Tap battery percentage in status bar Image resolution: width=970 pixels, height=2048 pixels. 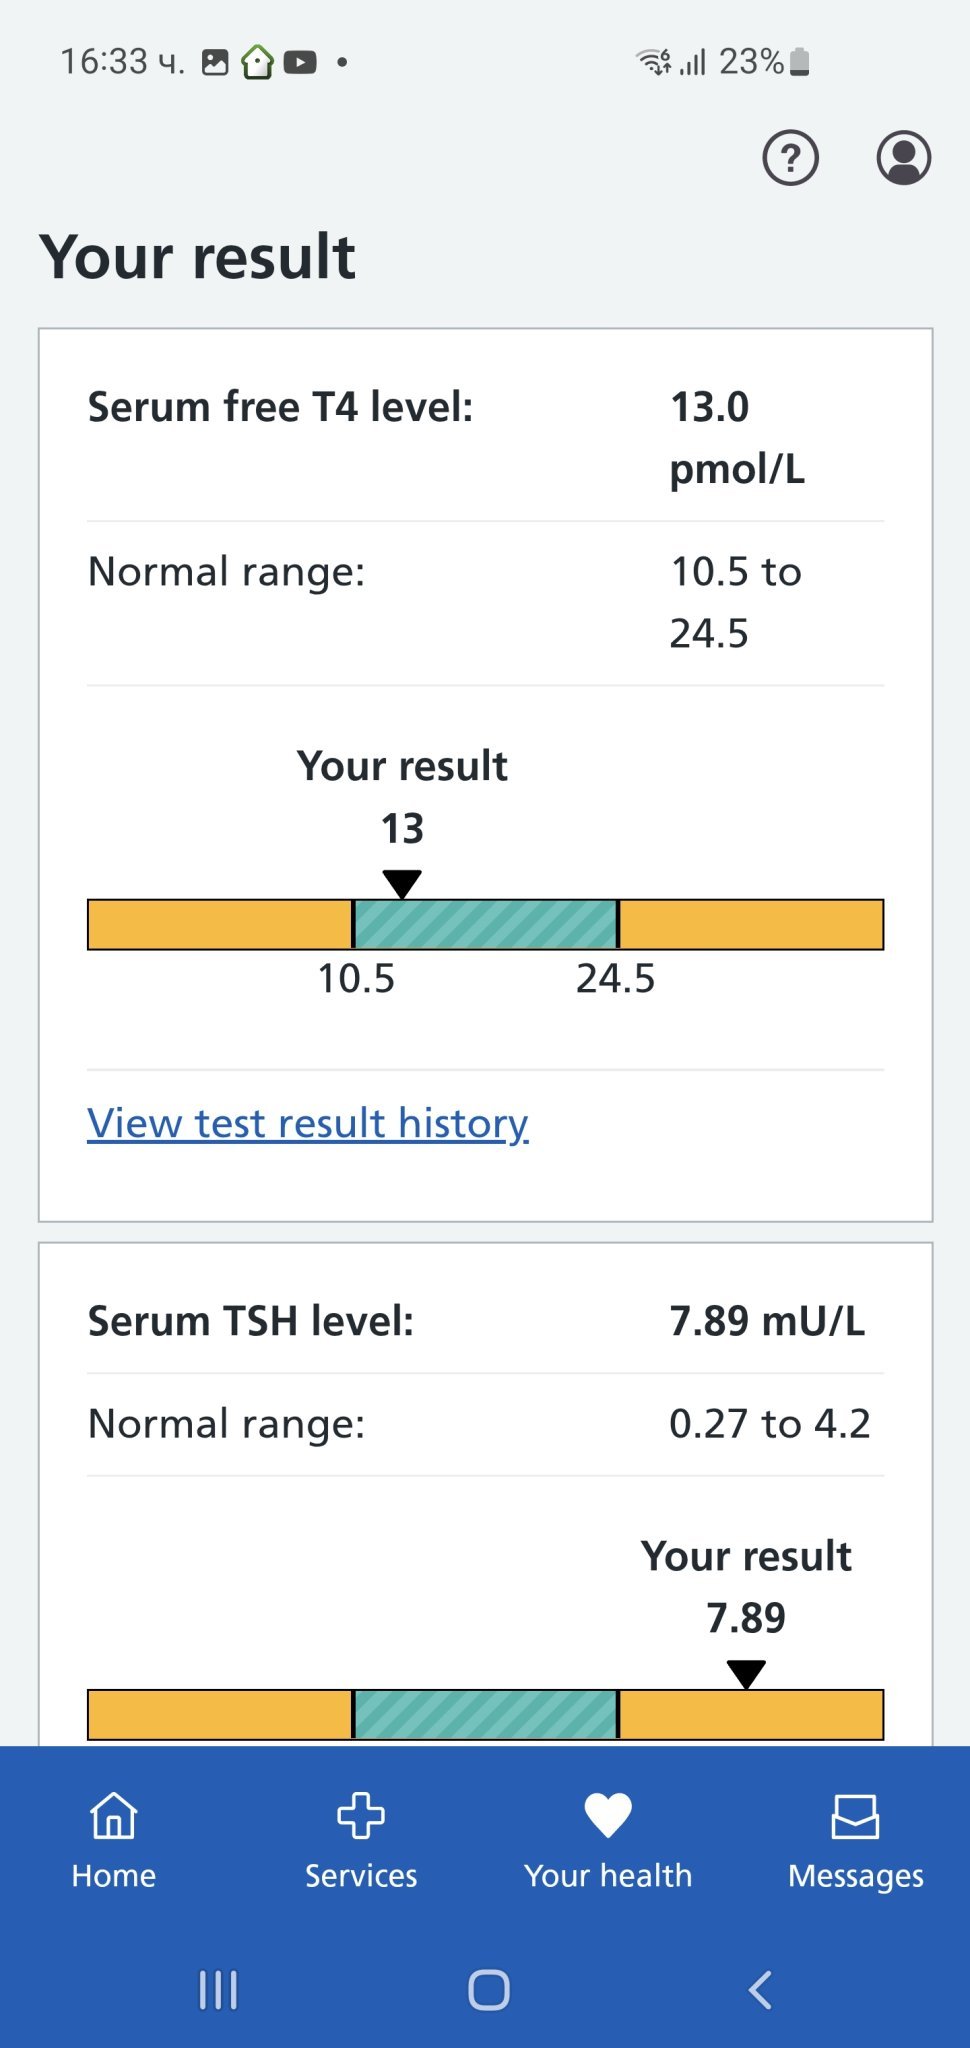(x=751, y=62)
